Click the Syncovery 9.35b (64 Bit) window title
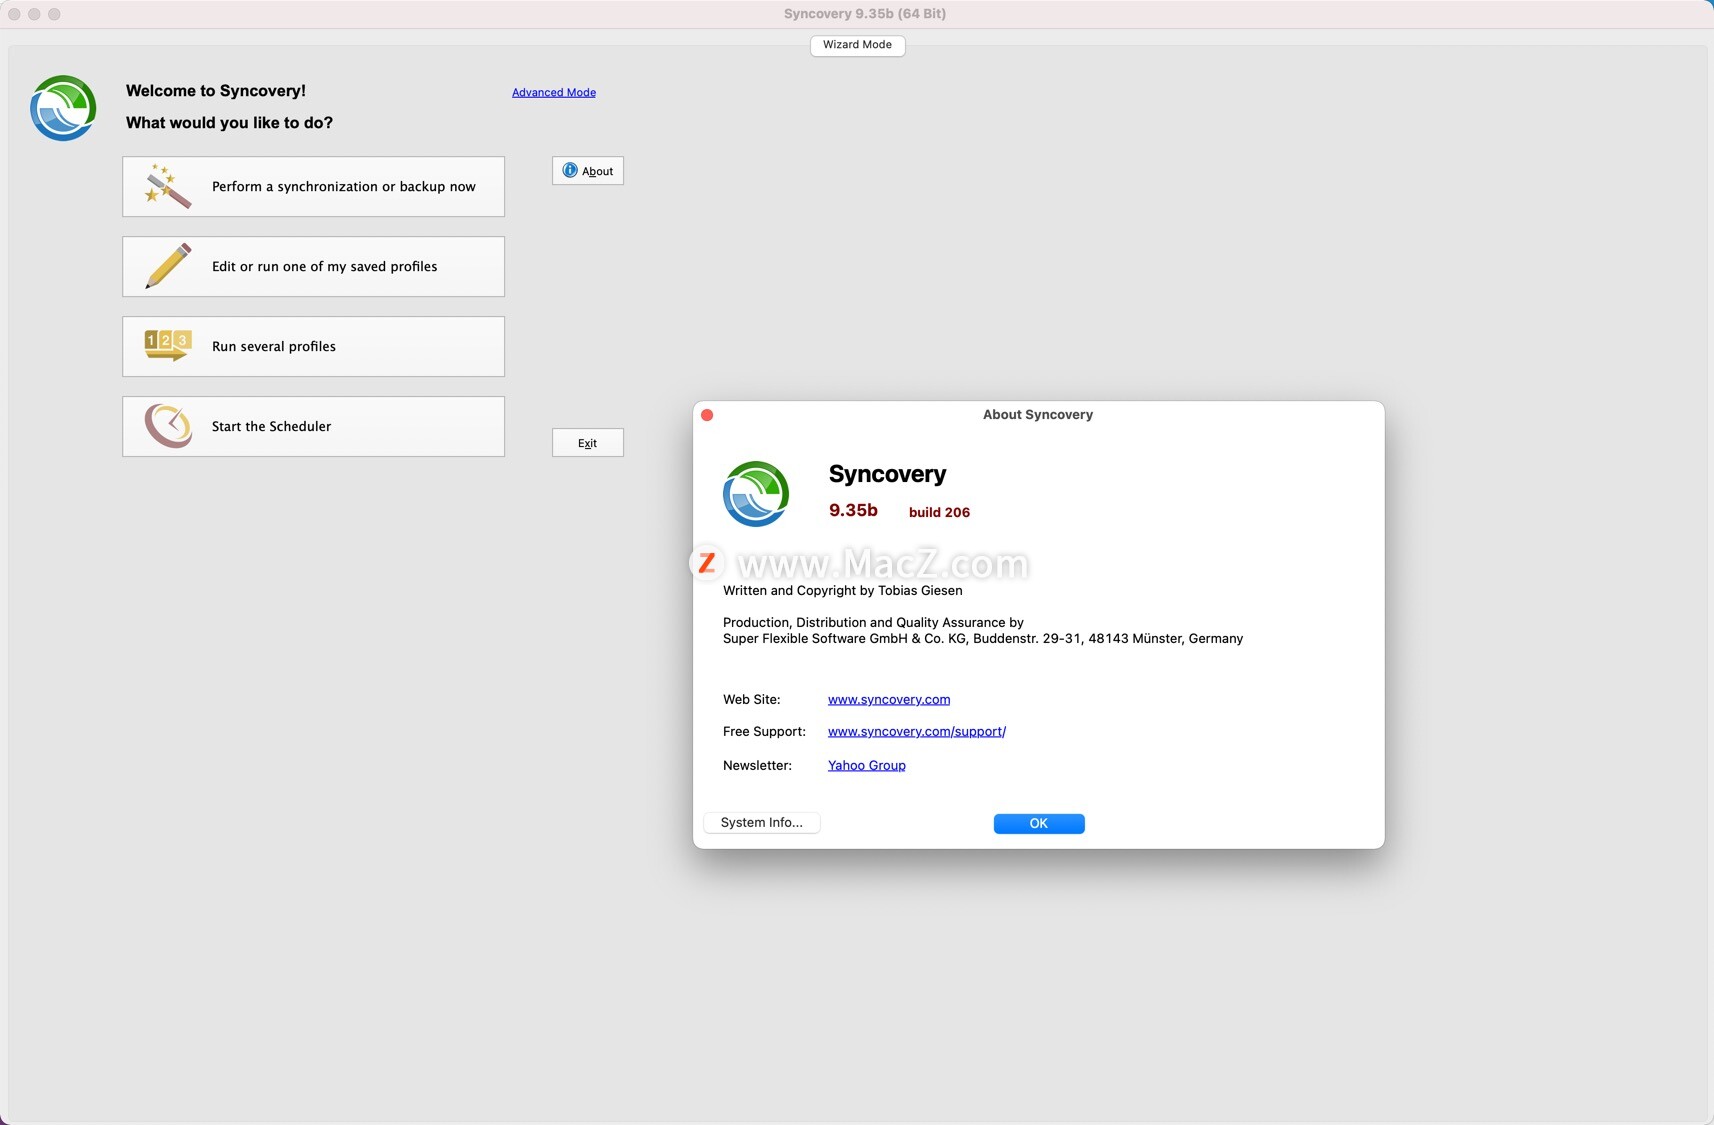Viewport: 1714px width, 1125px height. (x=865, y=14)
